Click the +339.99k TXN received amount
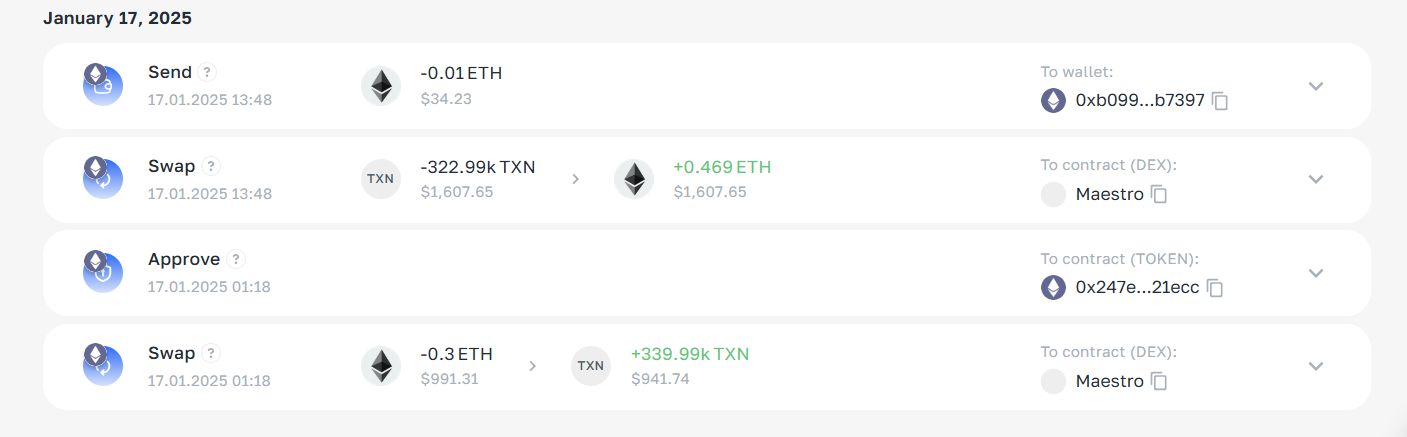 click(690, 354)
